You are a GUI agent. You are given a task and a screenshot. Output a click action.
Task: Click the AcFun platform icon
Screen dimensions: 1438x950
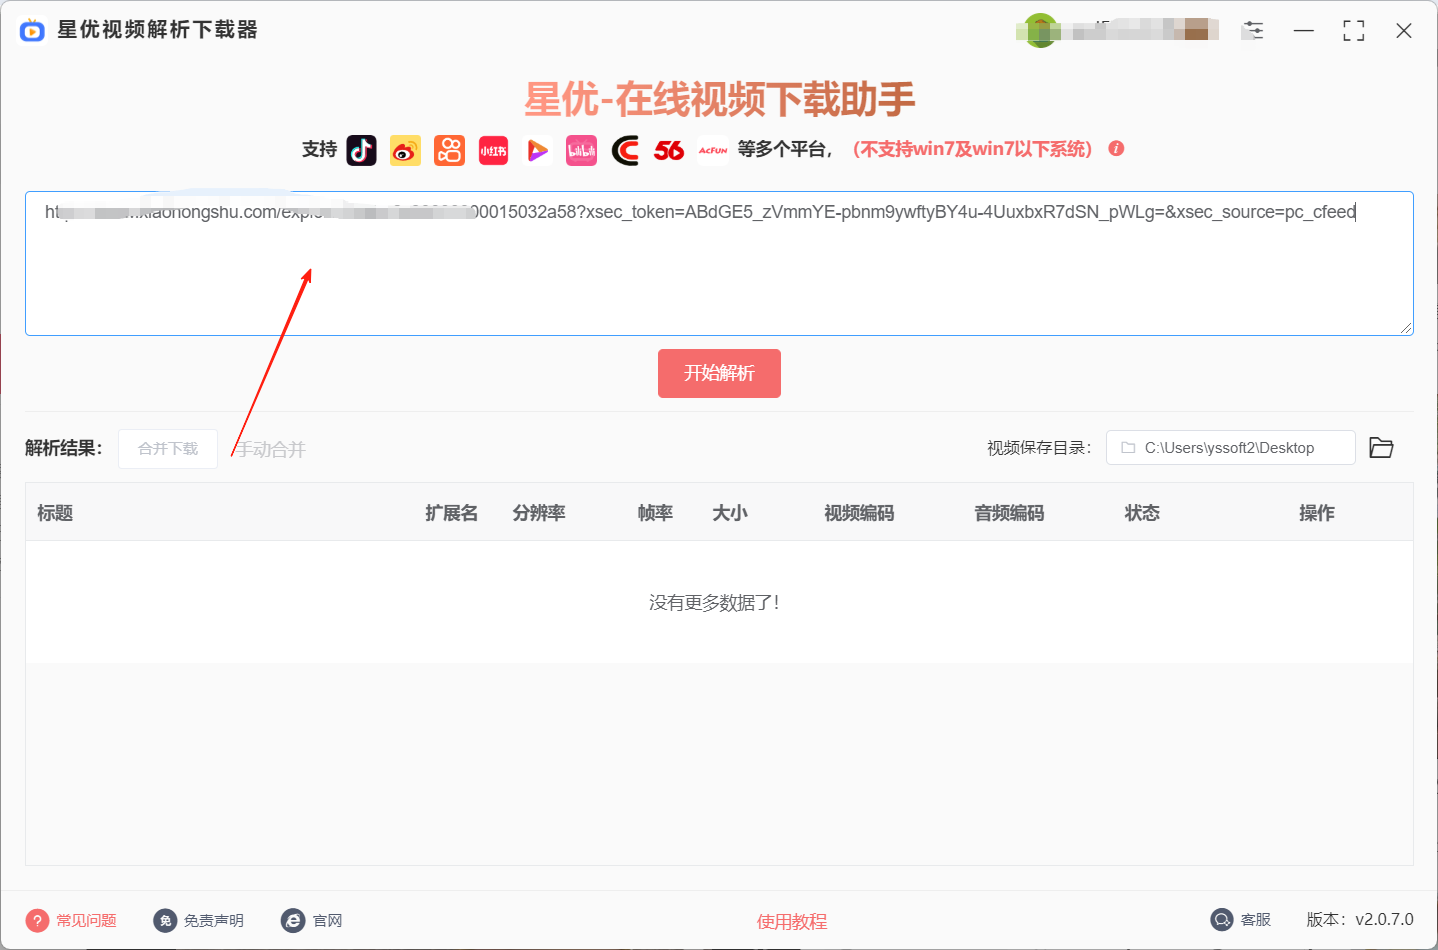pos(713,150)
